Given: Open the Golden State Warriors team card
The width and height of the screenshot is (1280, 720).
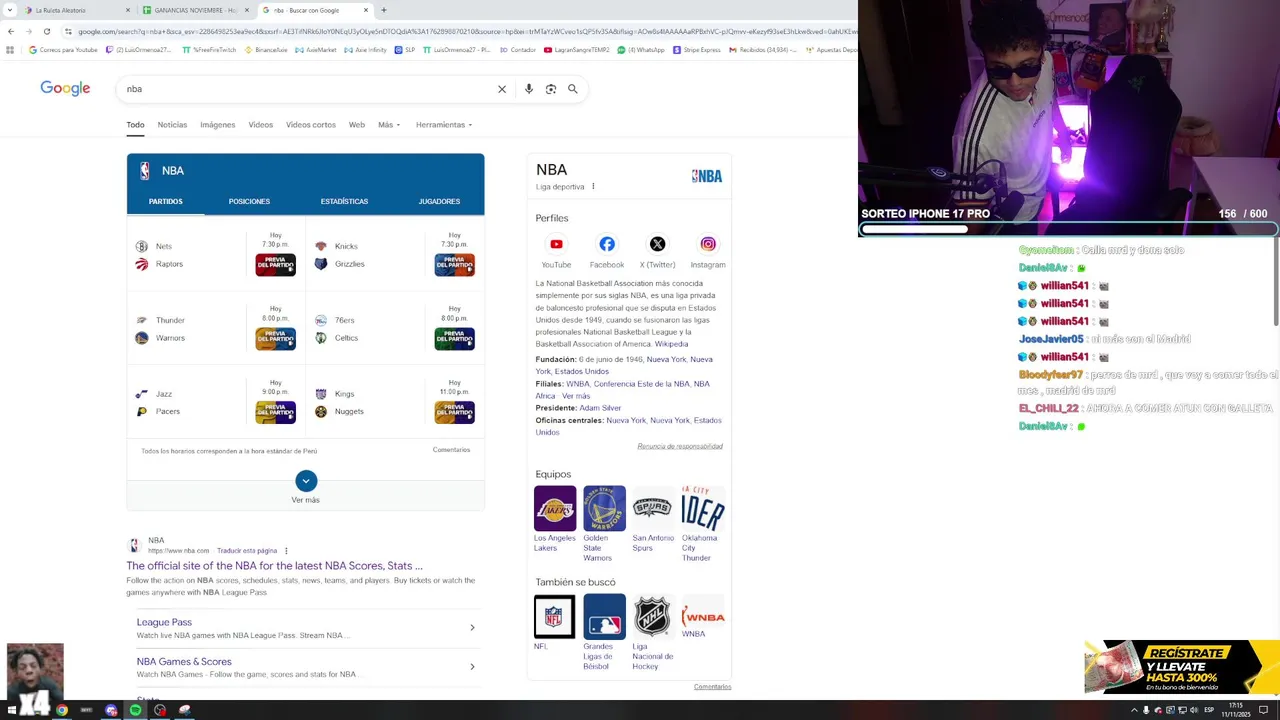Looking at the screenshot, I should 604,524.
